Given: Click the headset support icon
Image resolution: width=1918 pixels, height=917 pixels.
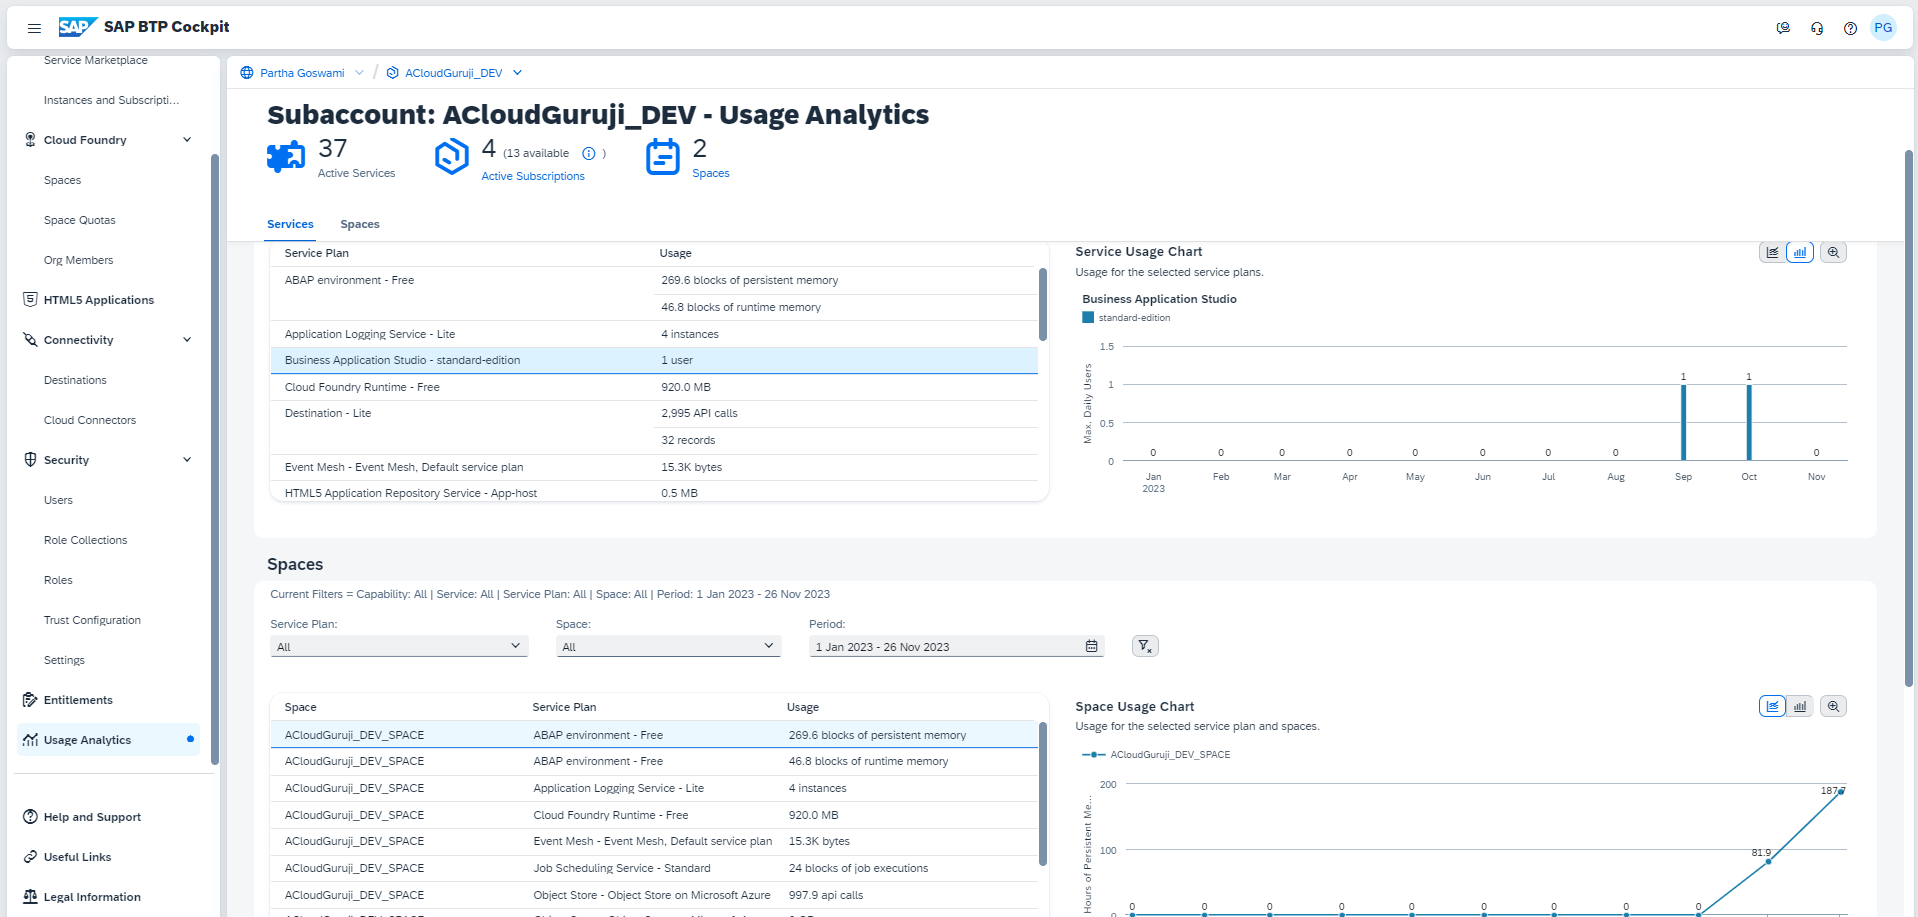Looking at the screenshot, I should 1817,28.
